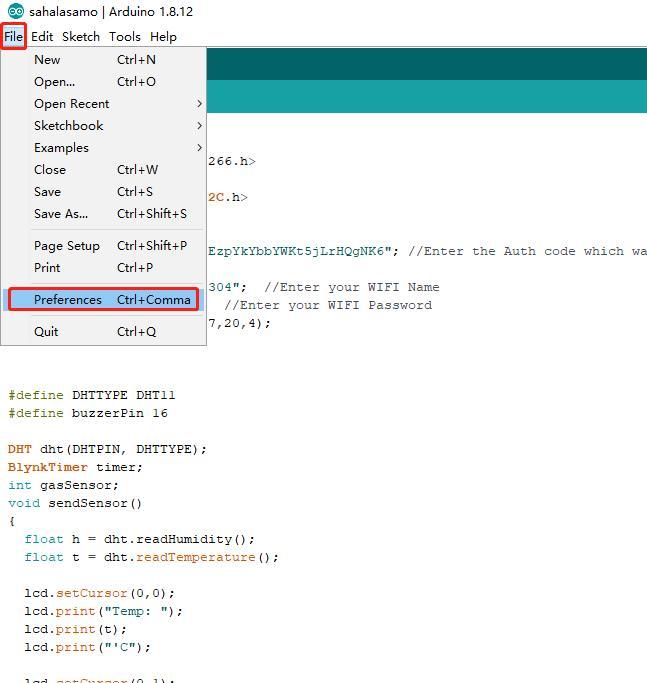Click the '#define buzzerPin 16' code line

pyautogui.click(x=88, y=413)
